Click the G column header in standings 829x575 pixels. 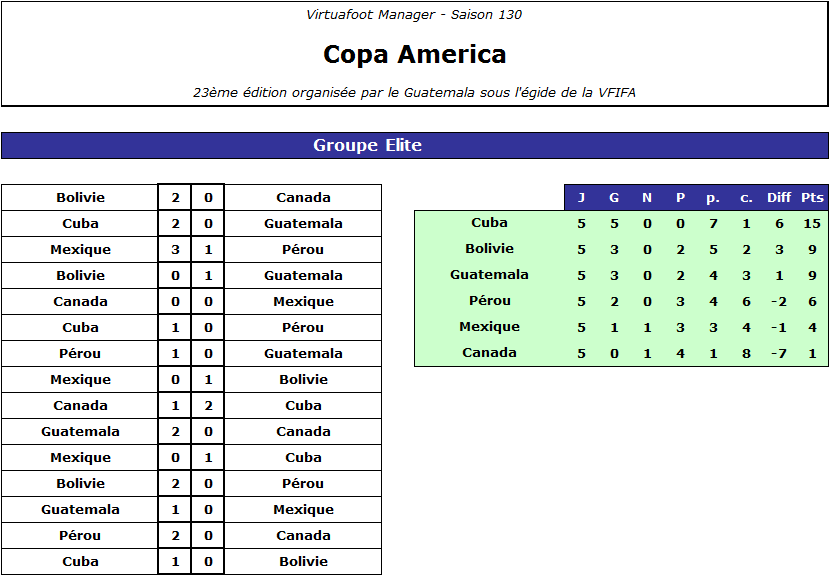pyautogui.click(x=614, y=198)
